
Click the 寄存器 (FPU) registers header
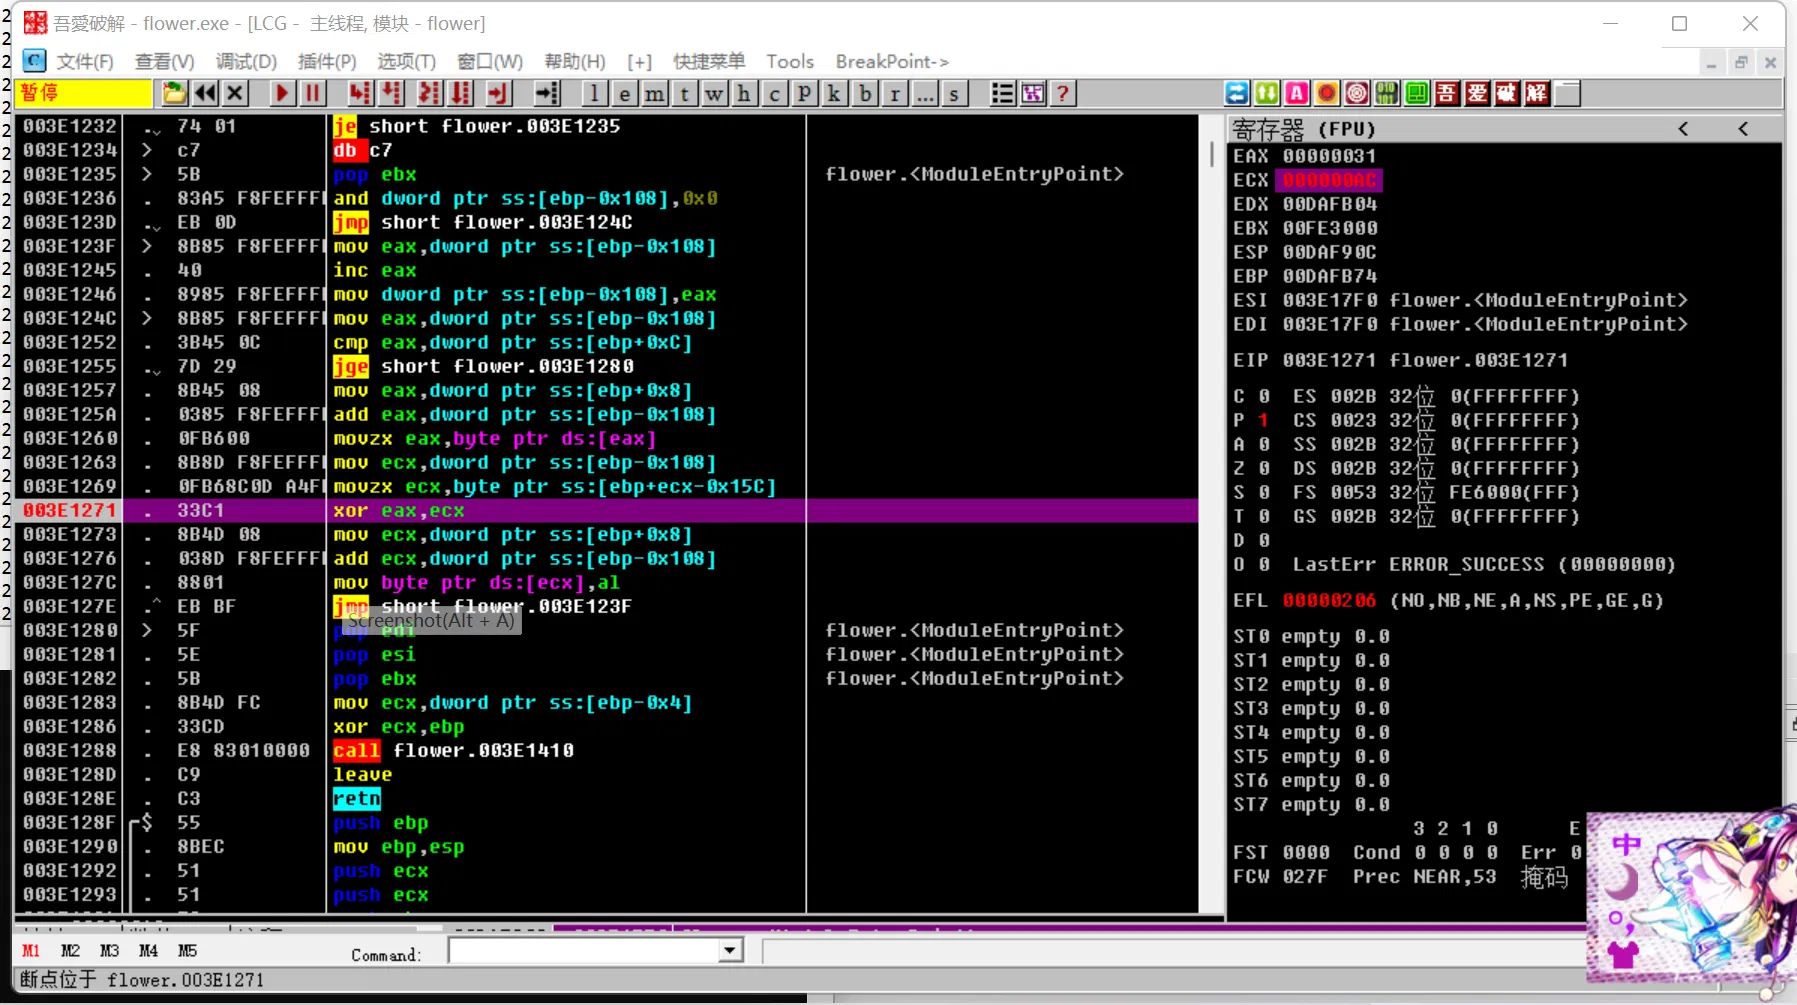[1304, 129]
